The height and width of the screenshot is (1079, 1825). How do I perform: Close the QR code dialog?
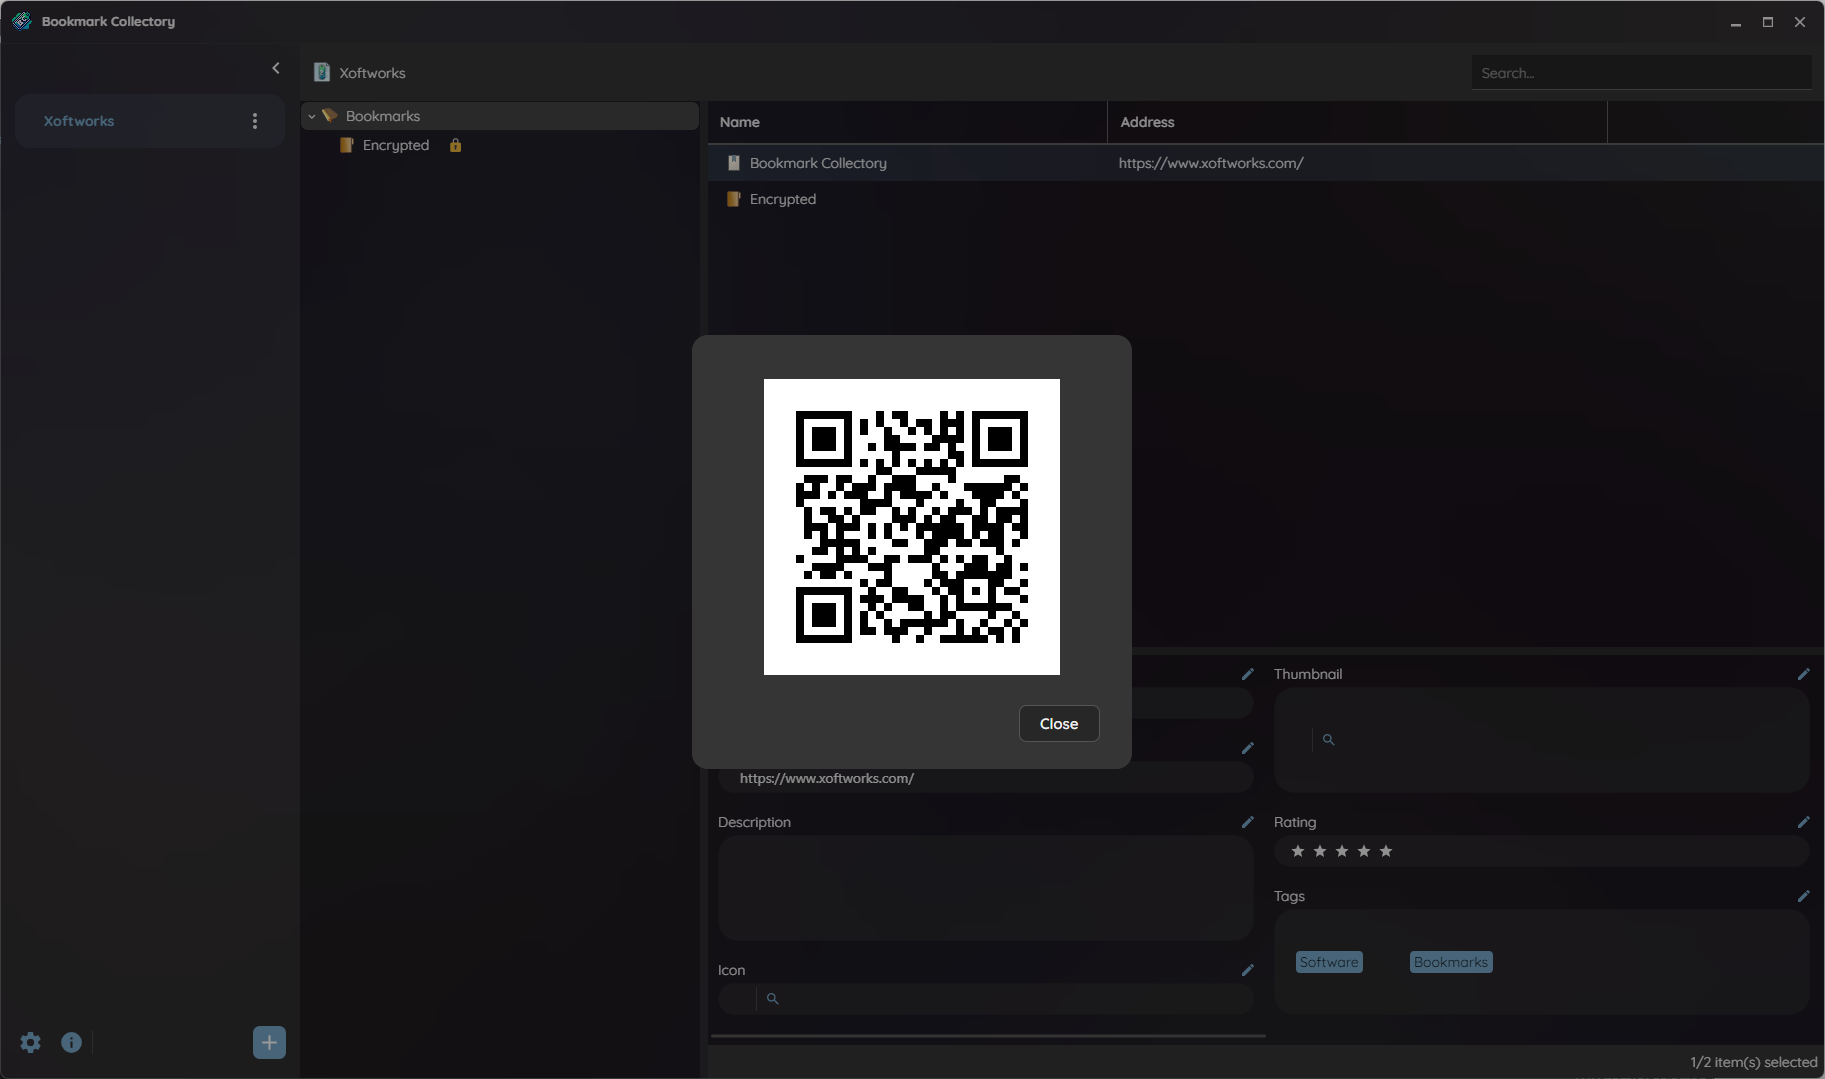coord(1059,724)
